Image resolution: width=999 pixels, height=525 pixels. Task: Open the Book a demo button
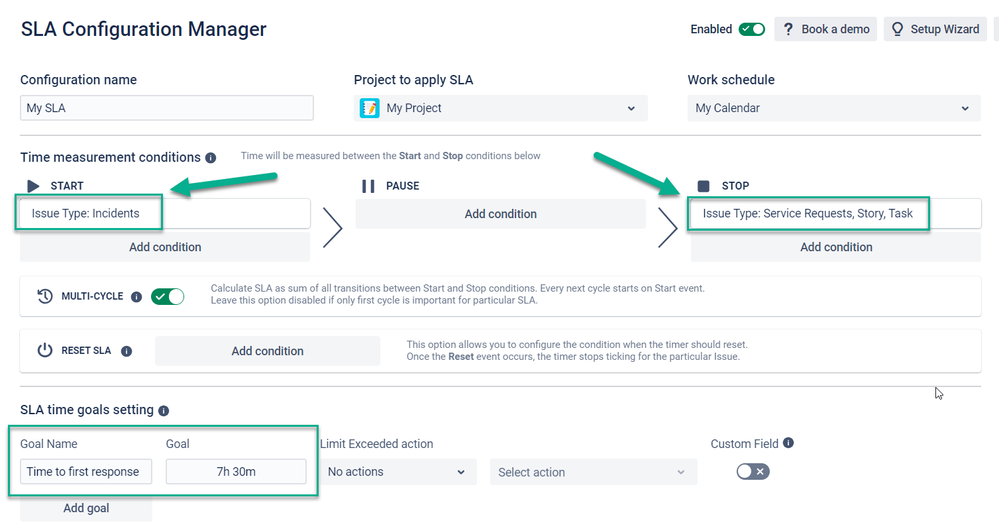pos(826,29)
